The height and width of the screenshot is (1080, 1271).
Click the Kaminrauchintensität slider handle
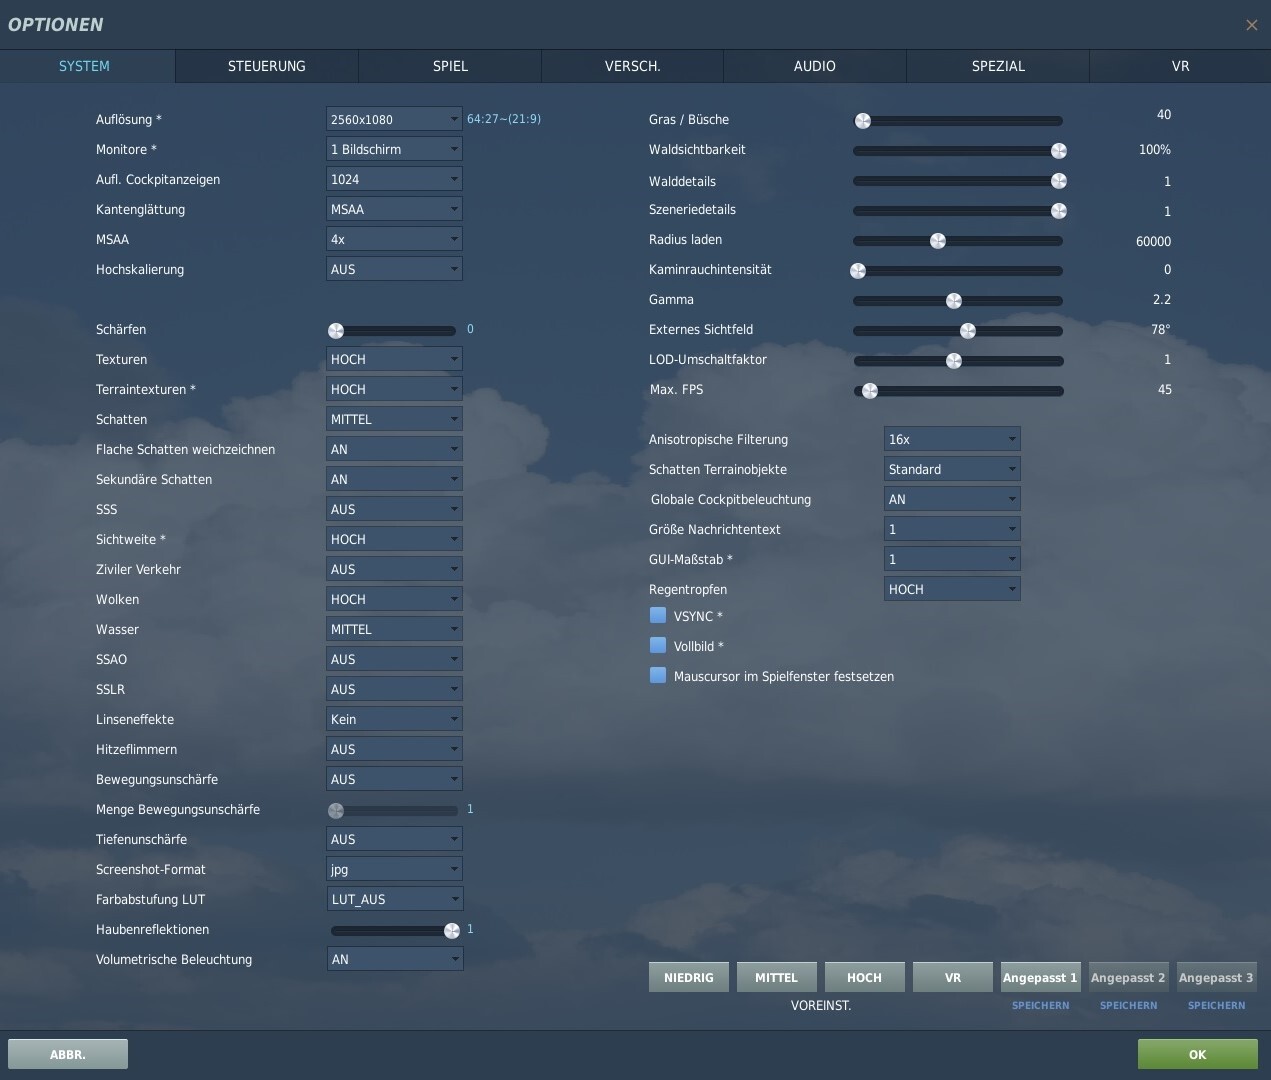coord(858,271)
